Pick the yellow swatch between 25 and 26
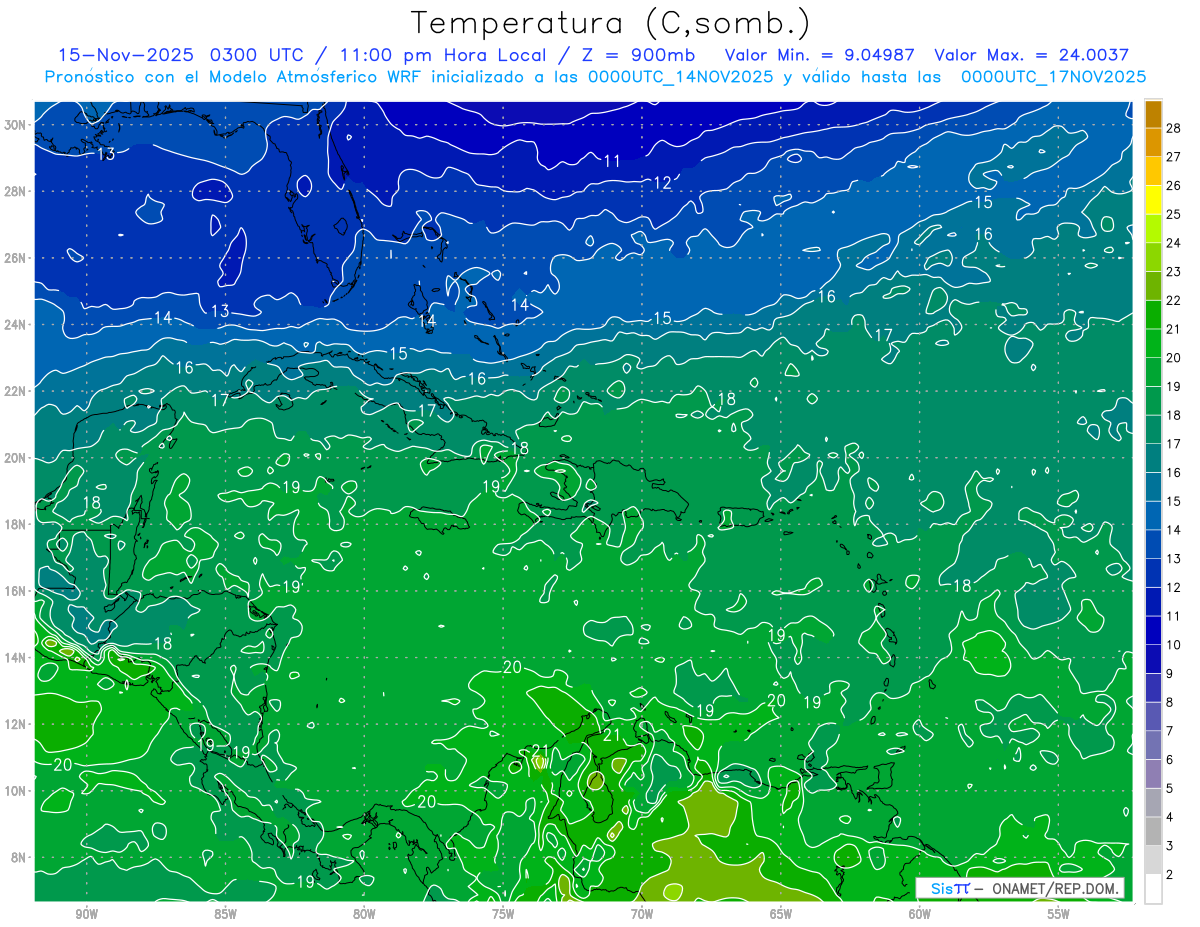1200x927 pixels. click(1153, 199)
